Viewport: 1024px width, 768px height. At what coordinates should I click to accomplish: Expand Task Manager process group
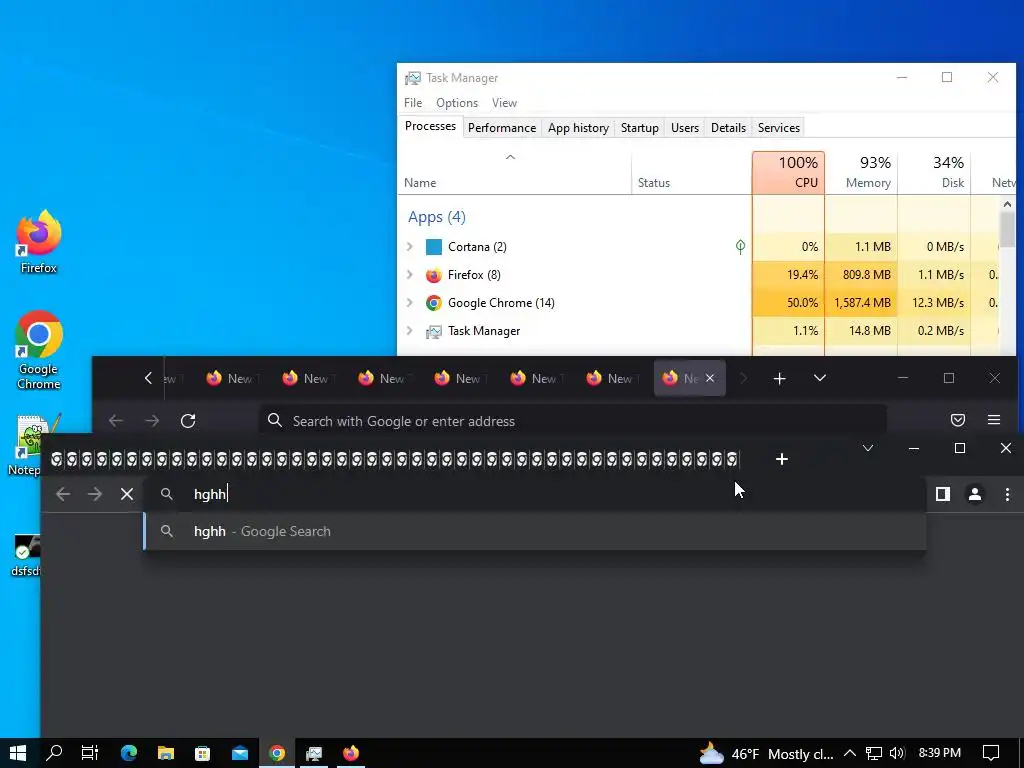(409, 330)
